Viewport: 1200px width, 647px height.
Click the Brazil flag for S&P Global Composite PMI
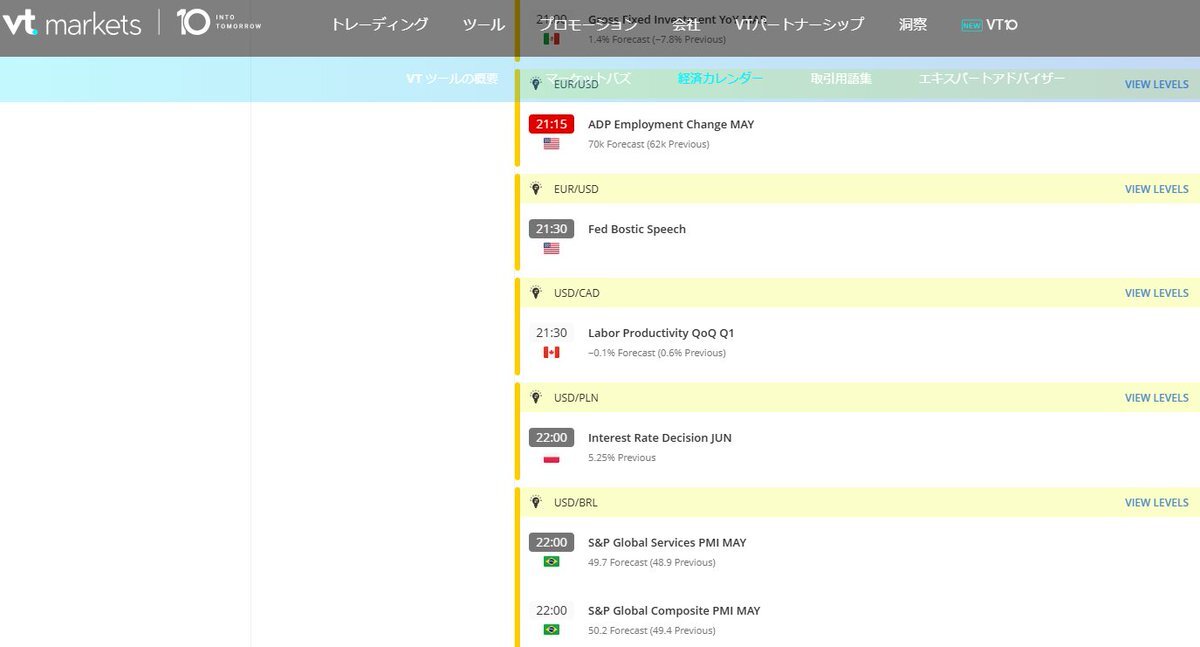551,630
